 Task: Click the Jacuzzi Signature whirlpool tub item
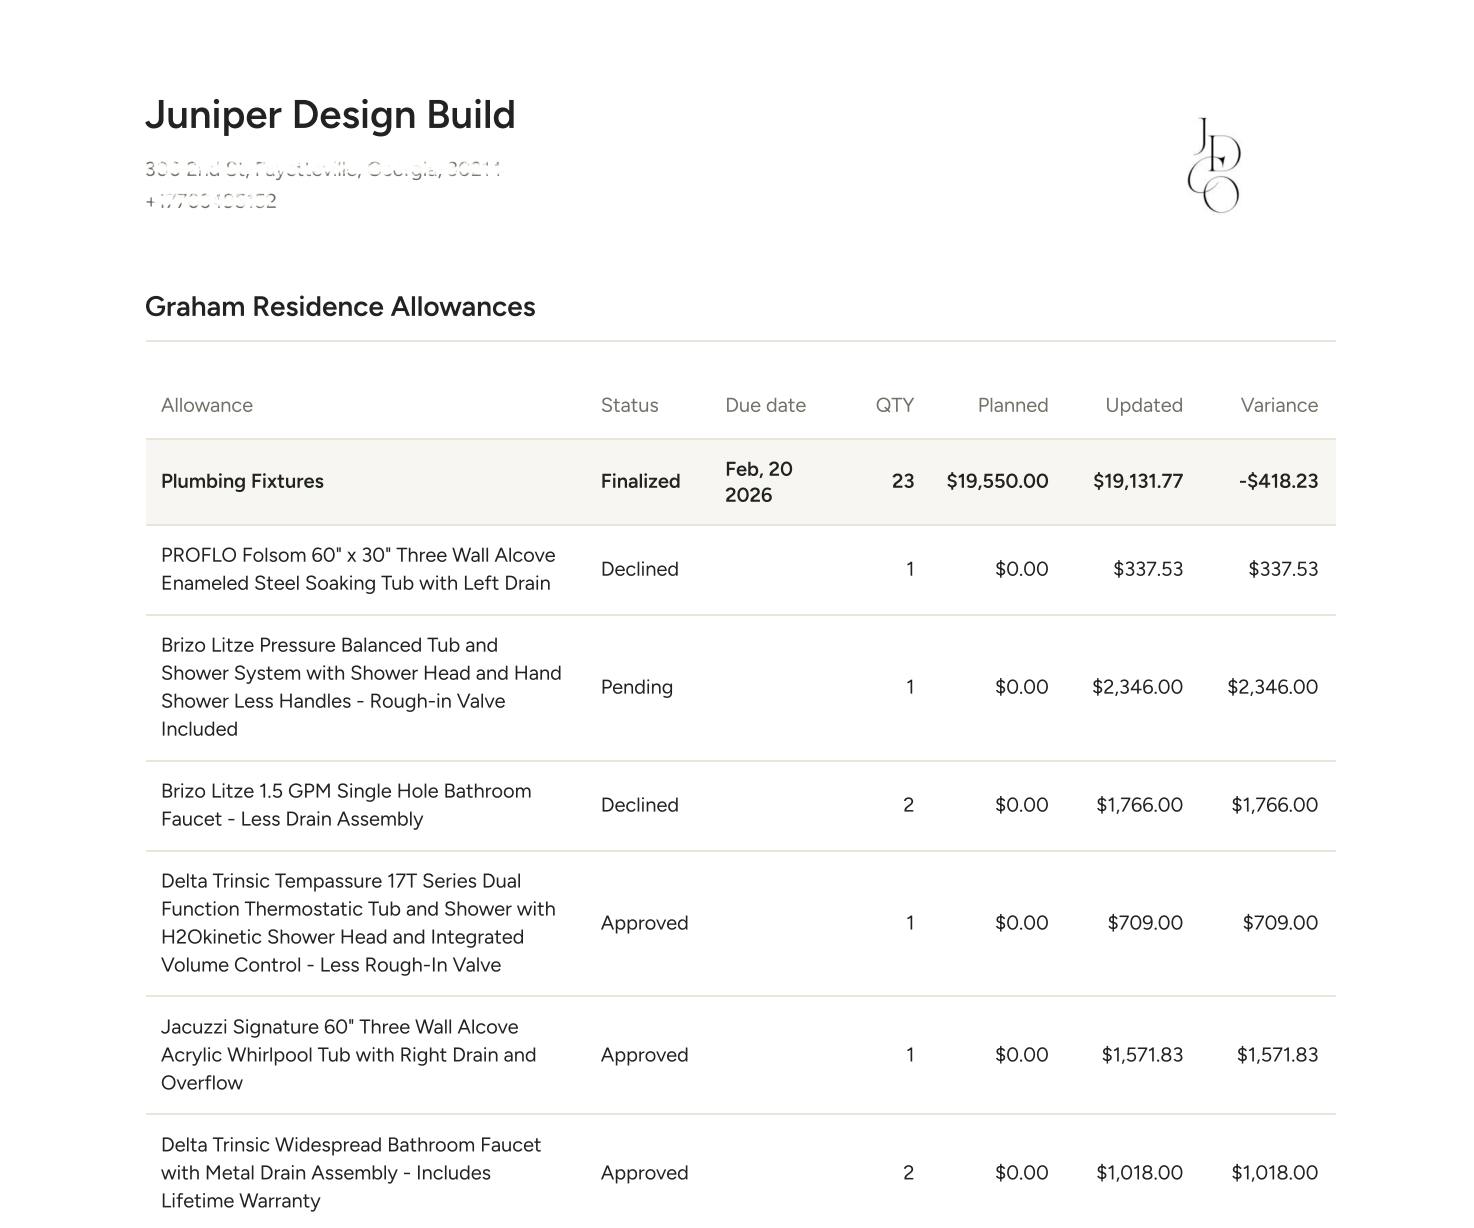tap(349, 1055)
